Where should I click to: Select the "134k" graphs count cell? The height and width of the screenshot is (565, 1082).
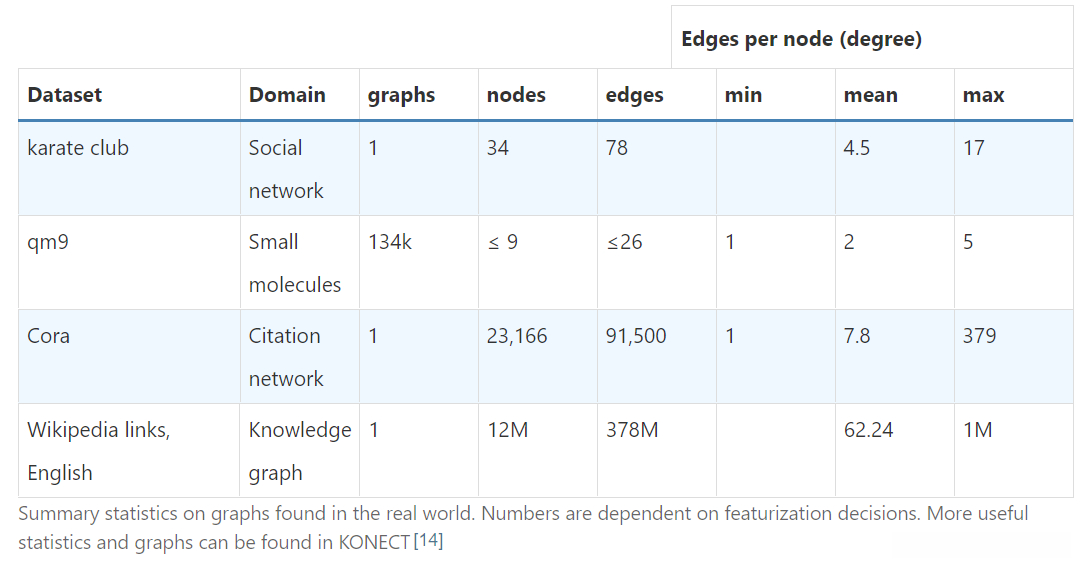pos(389,242)
